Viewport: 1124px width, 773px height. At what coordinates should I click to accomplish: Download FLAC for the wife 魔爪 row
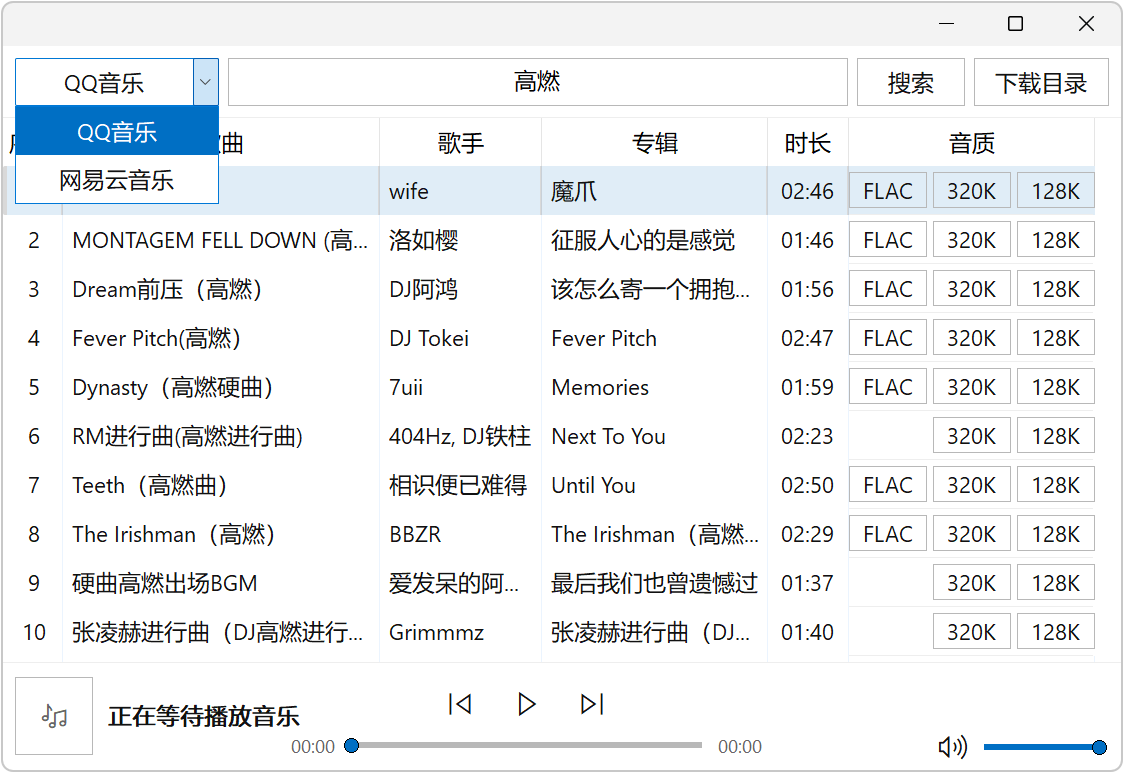tap(887, 191)
